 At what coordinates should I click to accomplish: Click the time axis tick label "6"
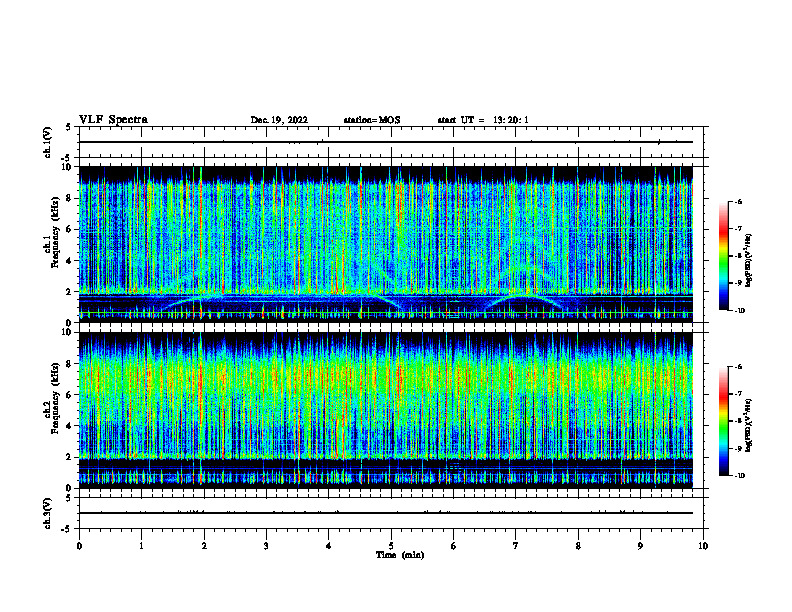click(x=453, y=546)
